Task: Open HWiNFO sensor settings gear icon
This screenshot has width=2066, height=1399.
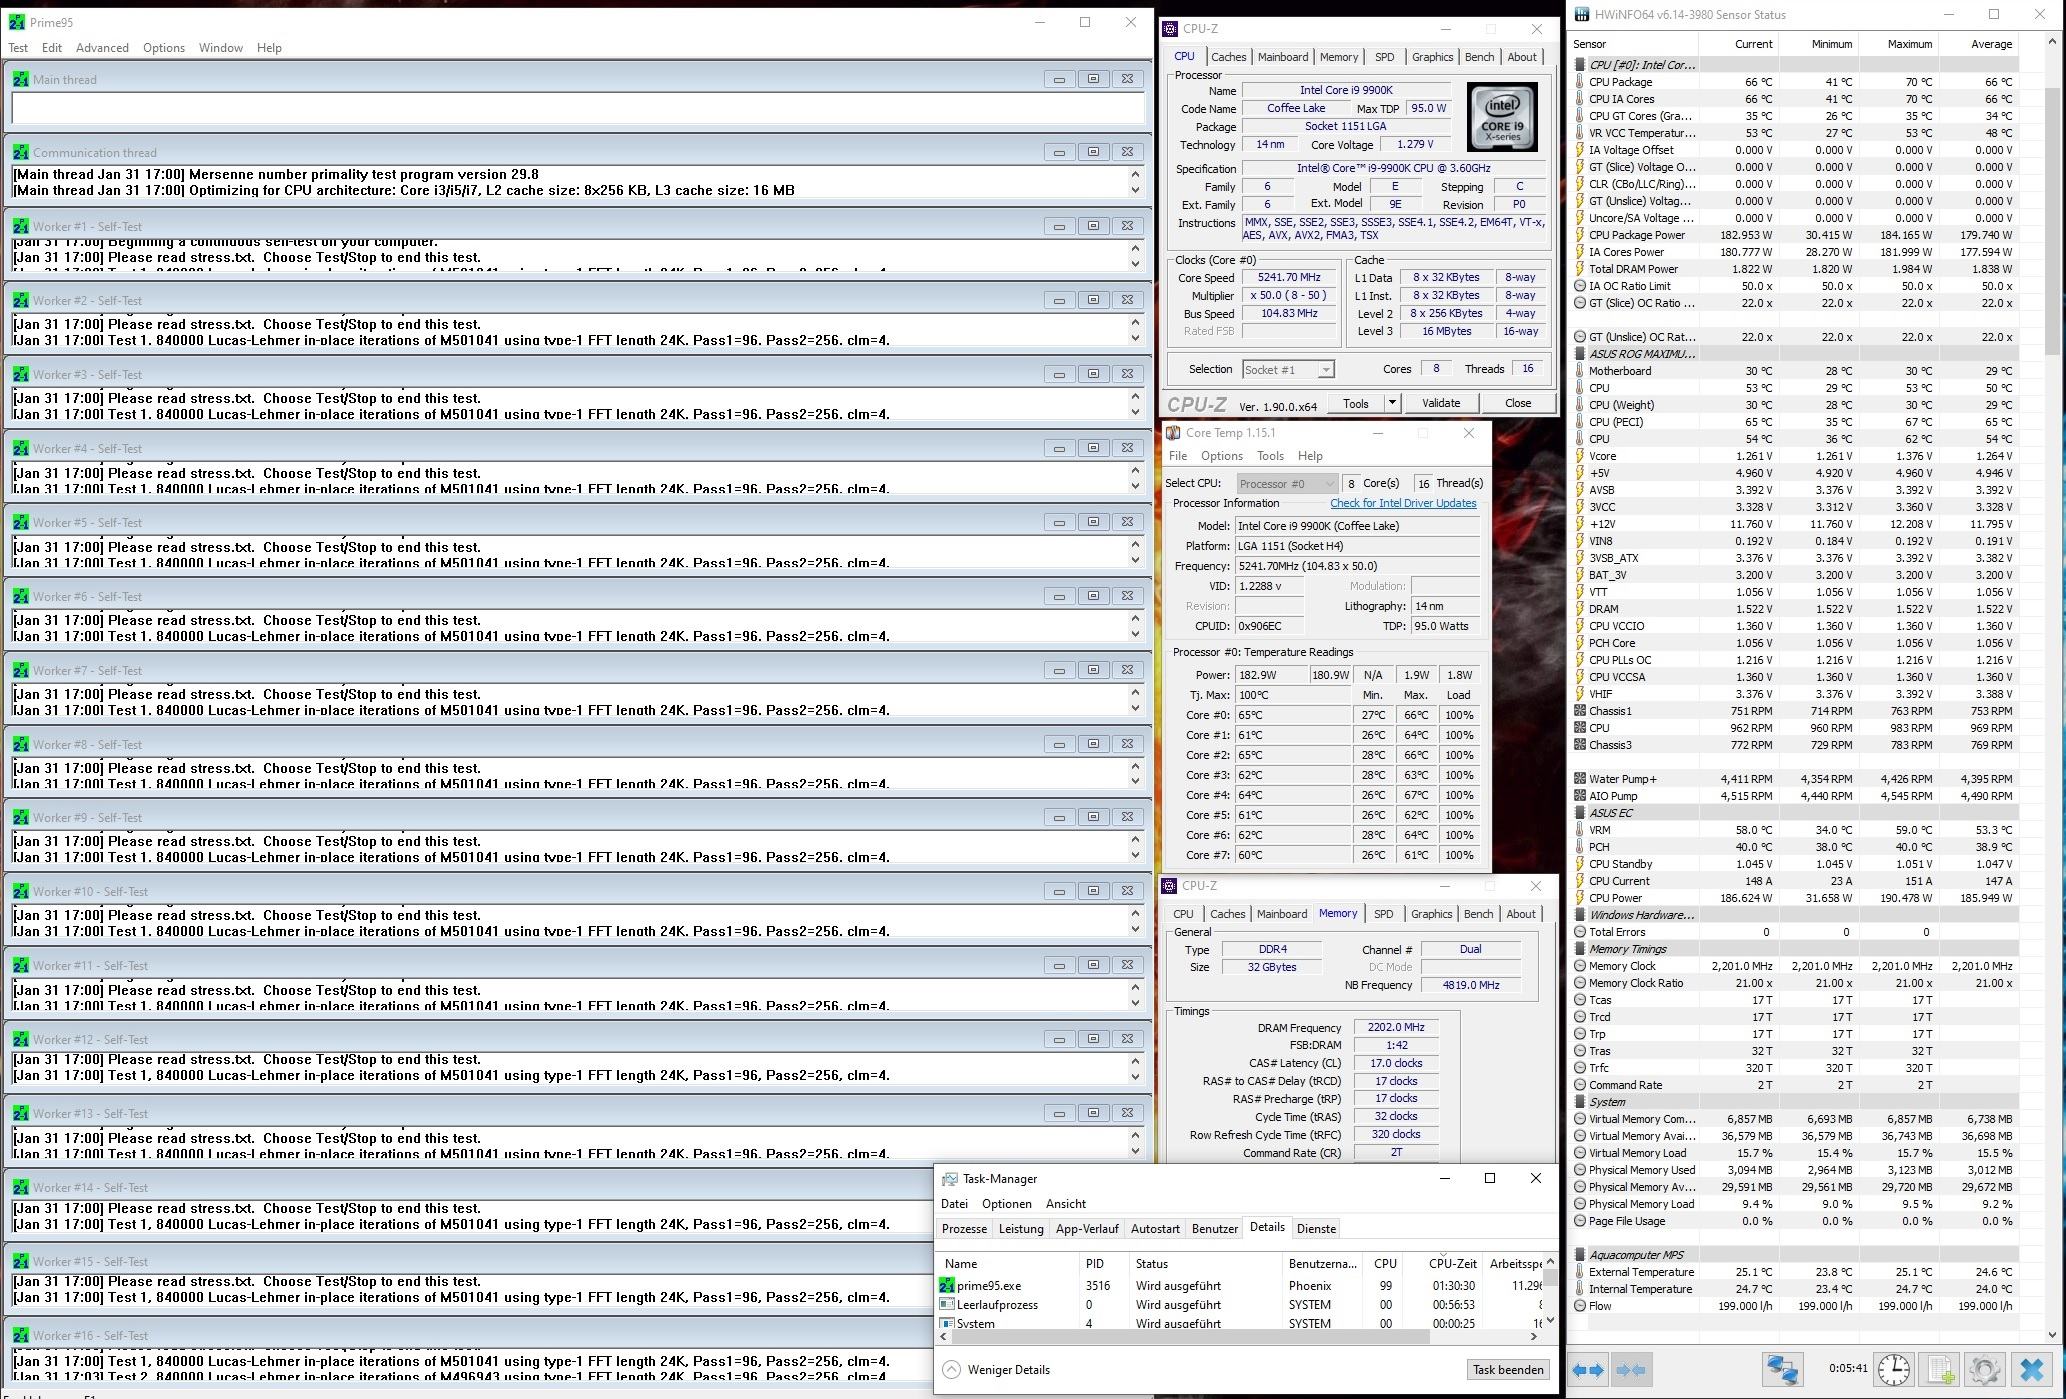Action: pyautogui.click(x=1985, y=1368)
